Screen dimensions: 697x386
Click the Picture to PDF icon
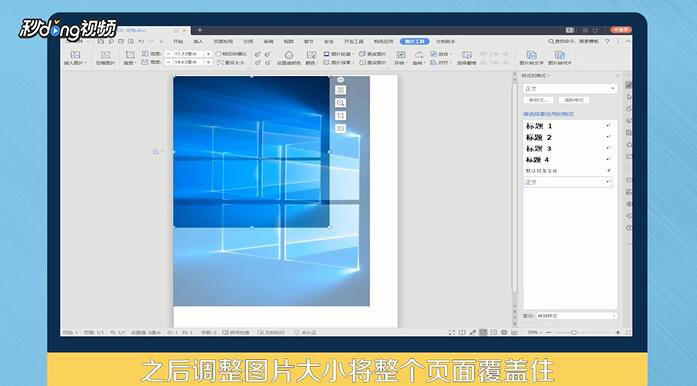[x=560, y=55]
